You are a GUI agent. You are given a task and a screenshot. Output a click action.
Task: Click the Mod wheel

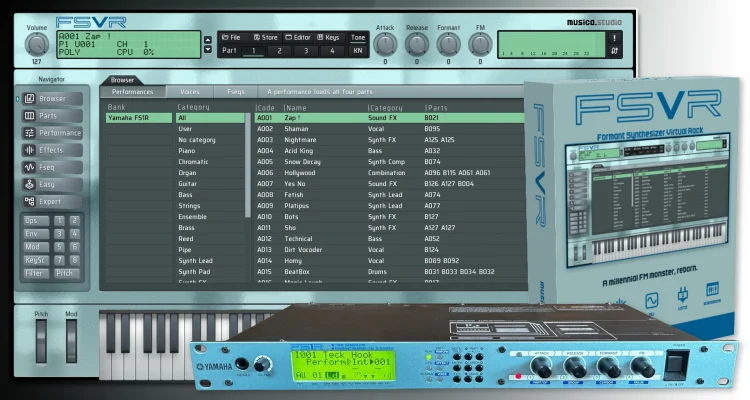coord(71,341)
